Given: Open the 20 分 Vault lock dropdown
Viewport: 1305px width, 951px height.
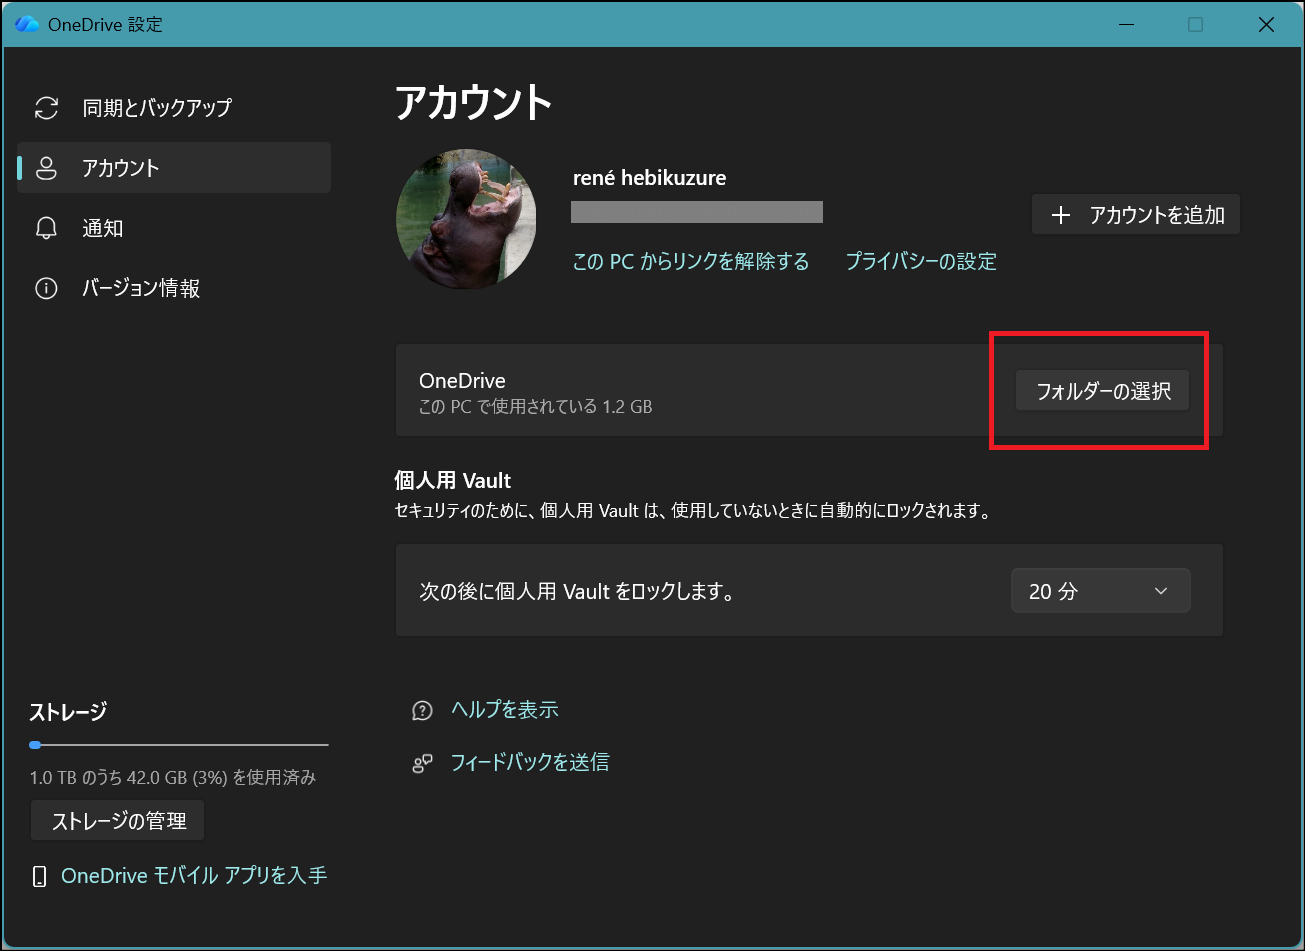Looking at the screenshot, I should pos(1101,591).
